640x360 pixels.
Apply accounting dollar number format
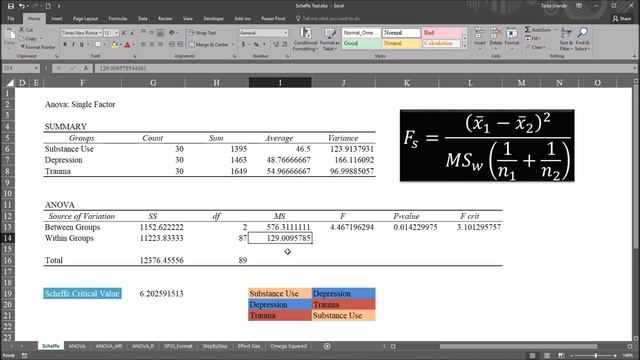coord(244,44)
